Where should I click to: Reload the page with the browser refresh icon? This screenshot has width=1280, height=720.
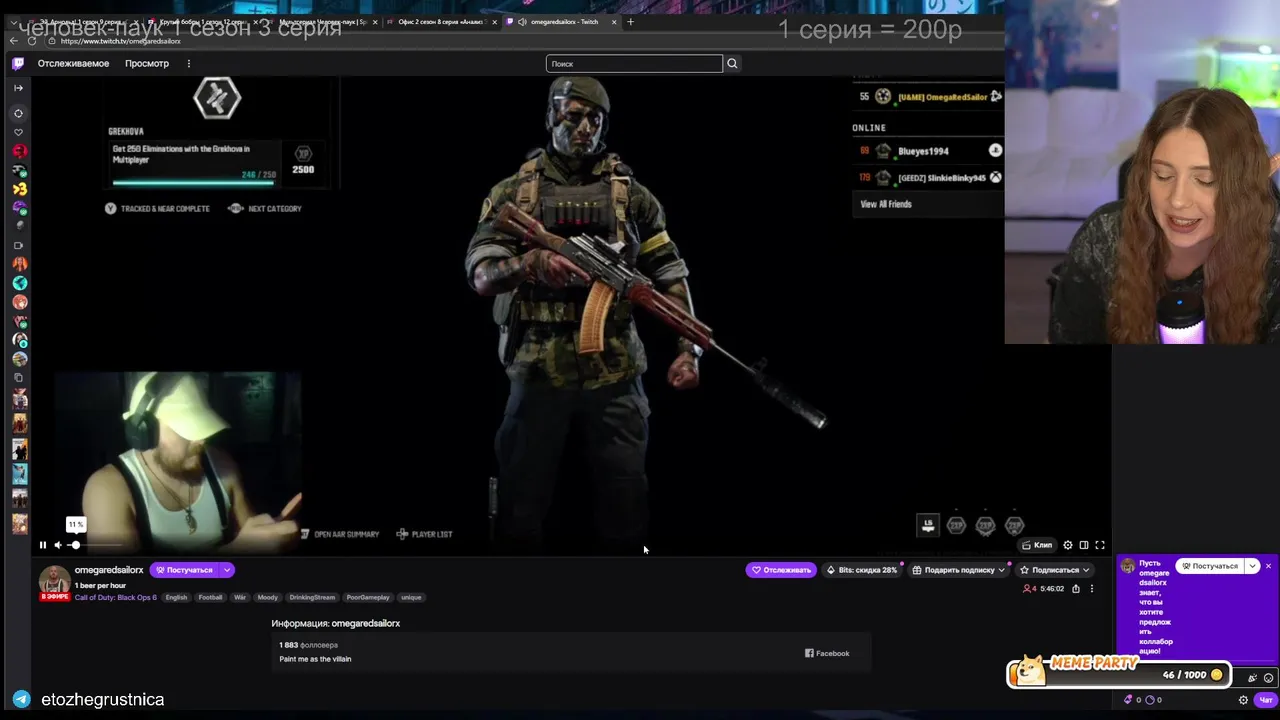pos(33,41)
